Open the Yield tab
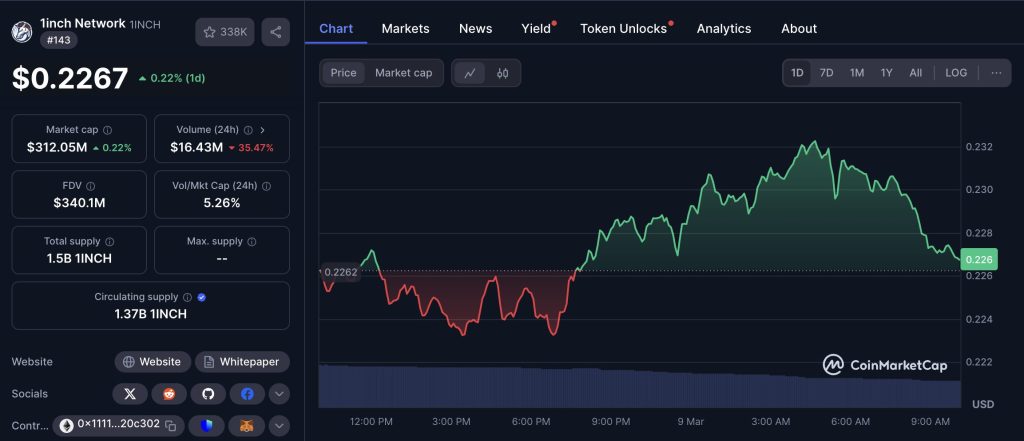 pos(537,29)
